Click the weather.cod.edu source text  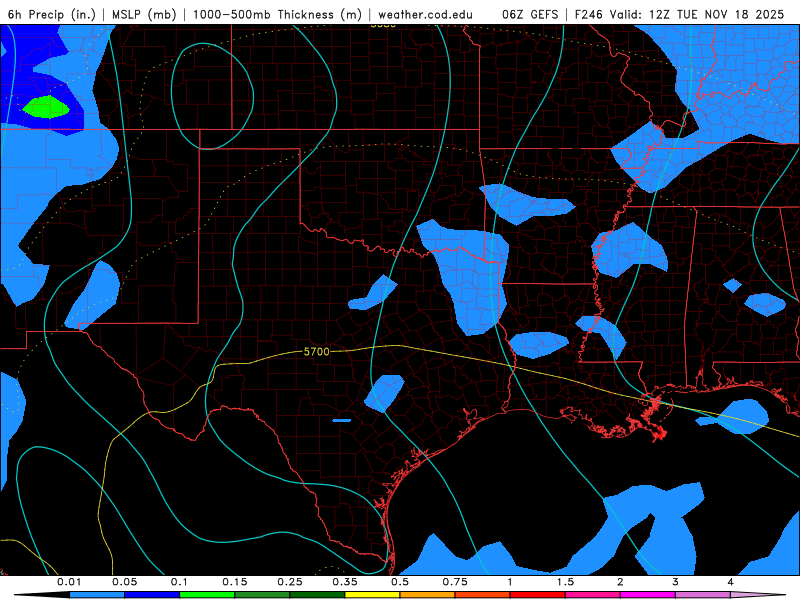425,14
